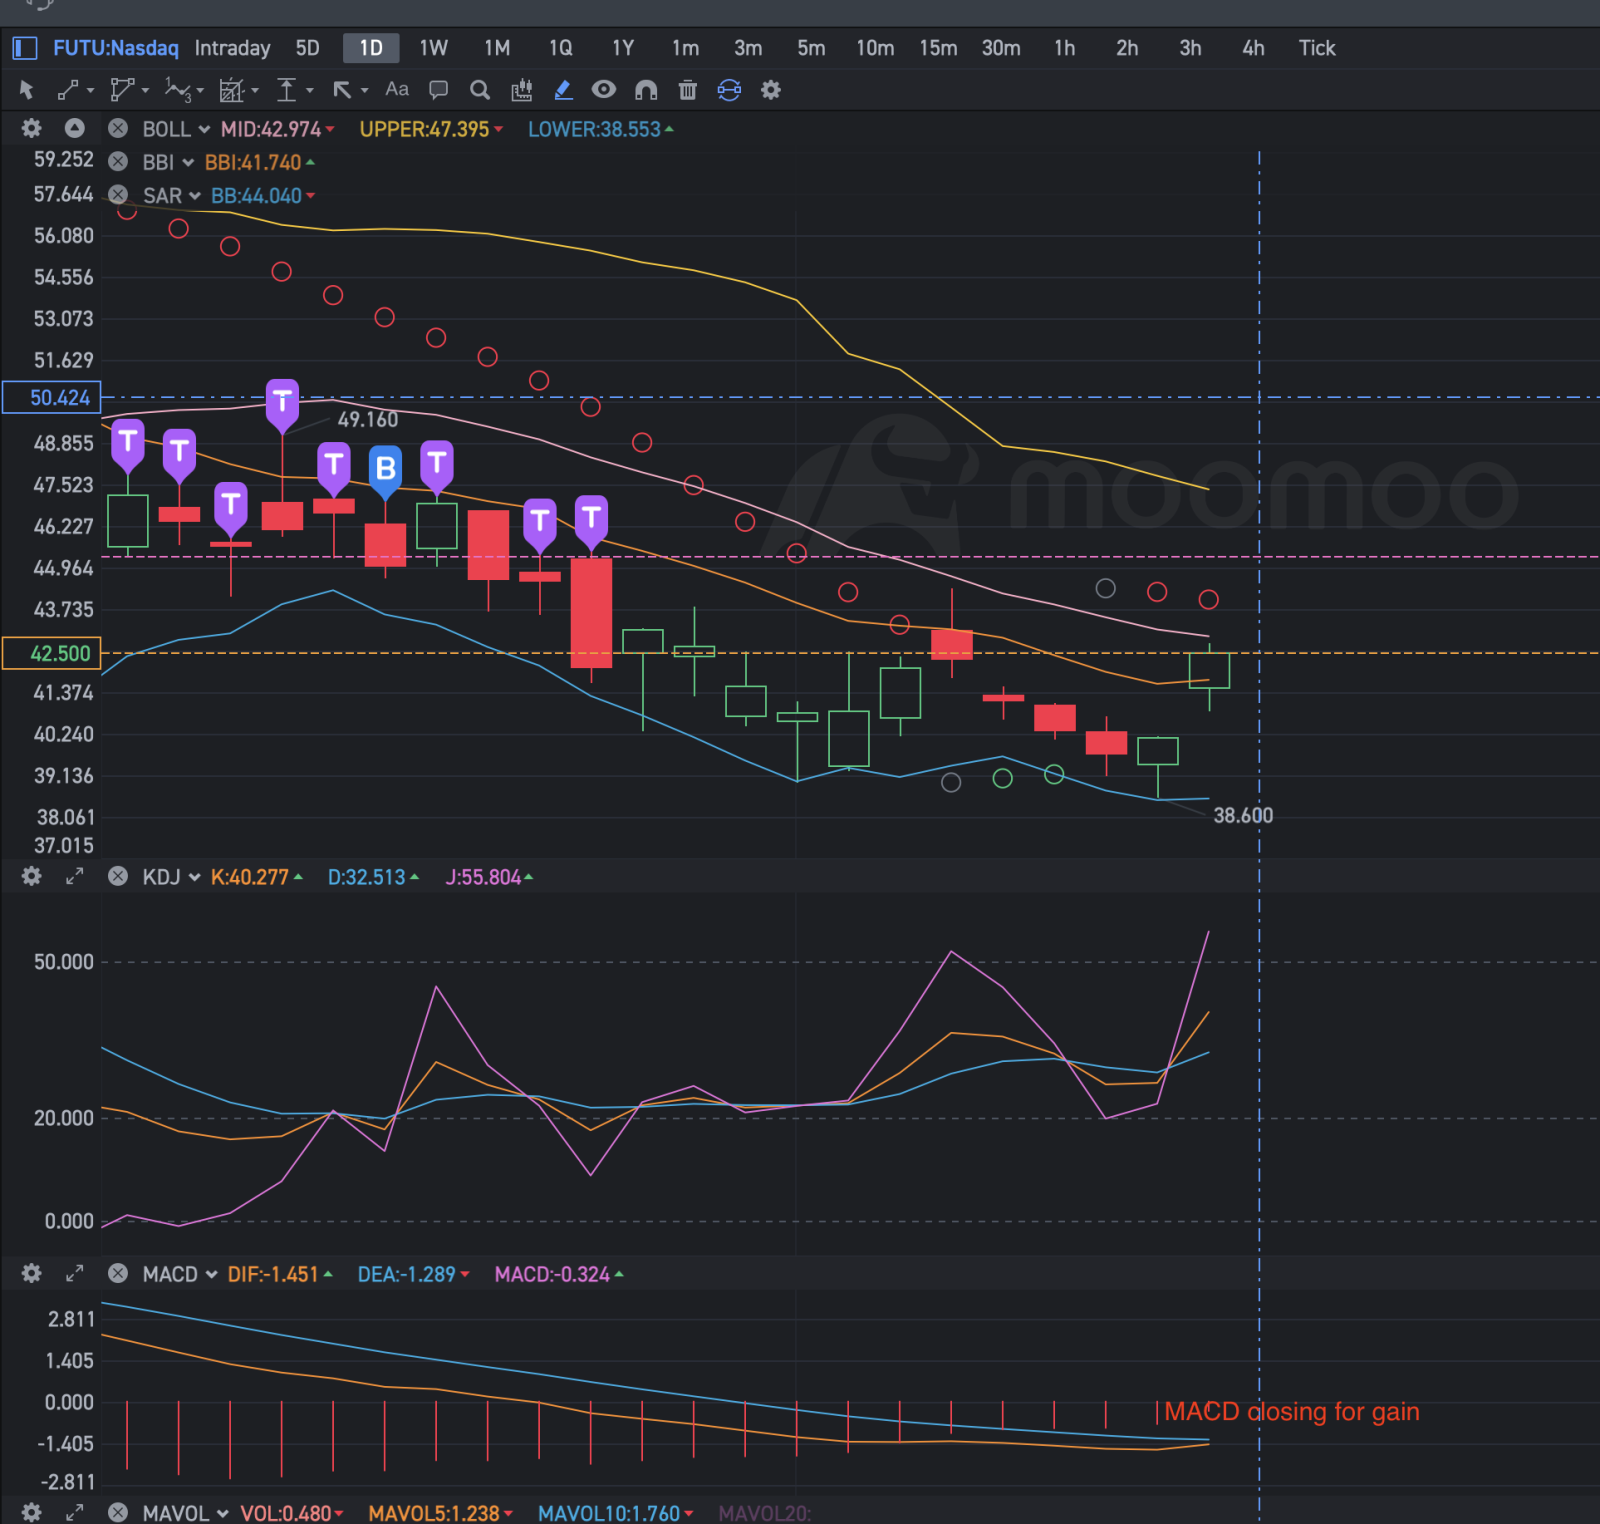Expand the MAVOL panel to full size
The height and width of the screenshot is (1524, 1600).
coord(75,1513)
